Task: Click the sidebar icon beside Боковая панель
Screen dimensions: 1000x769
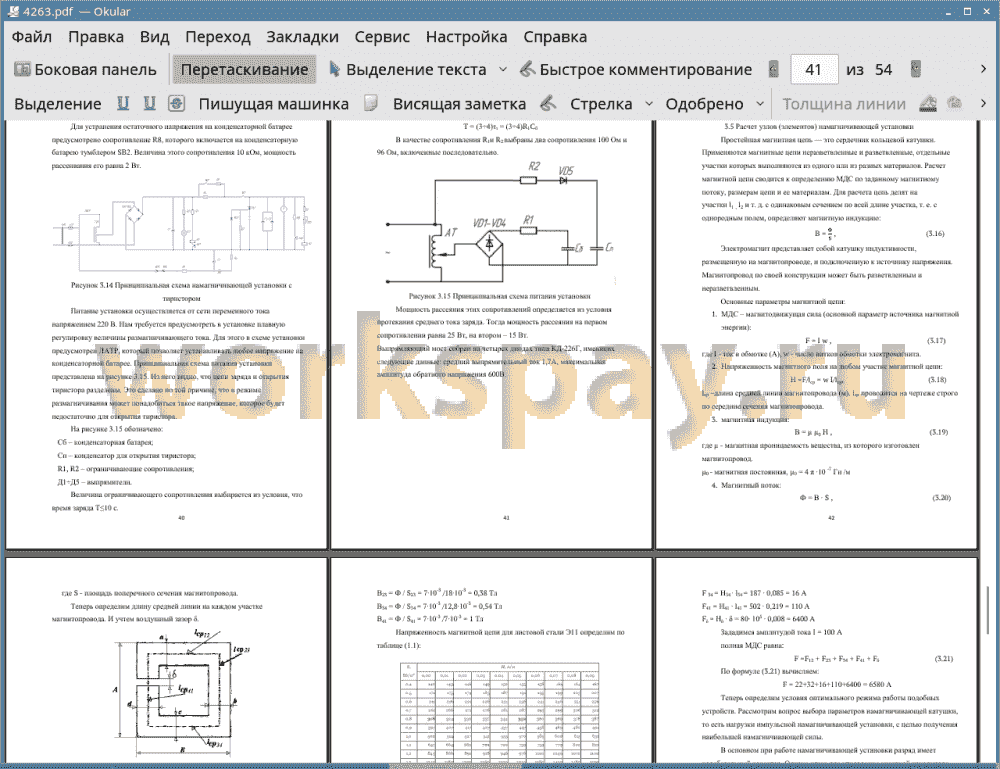Action: tap(22, 69)
